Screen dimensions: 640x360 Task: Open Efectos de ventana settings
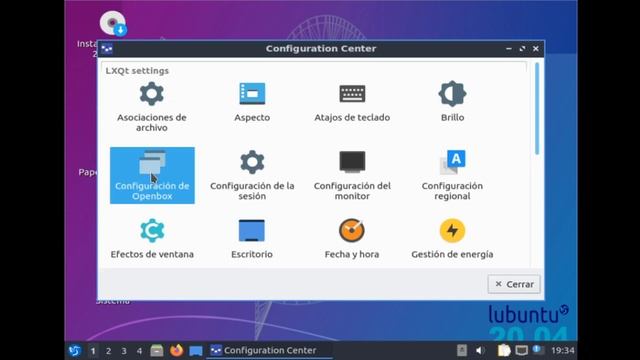pyautogui.click(x=152, y=239)
